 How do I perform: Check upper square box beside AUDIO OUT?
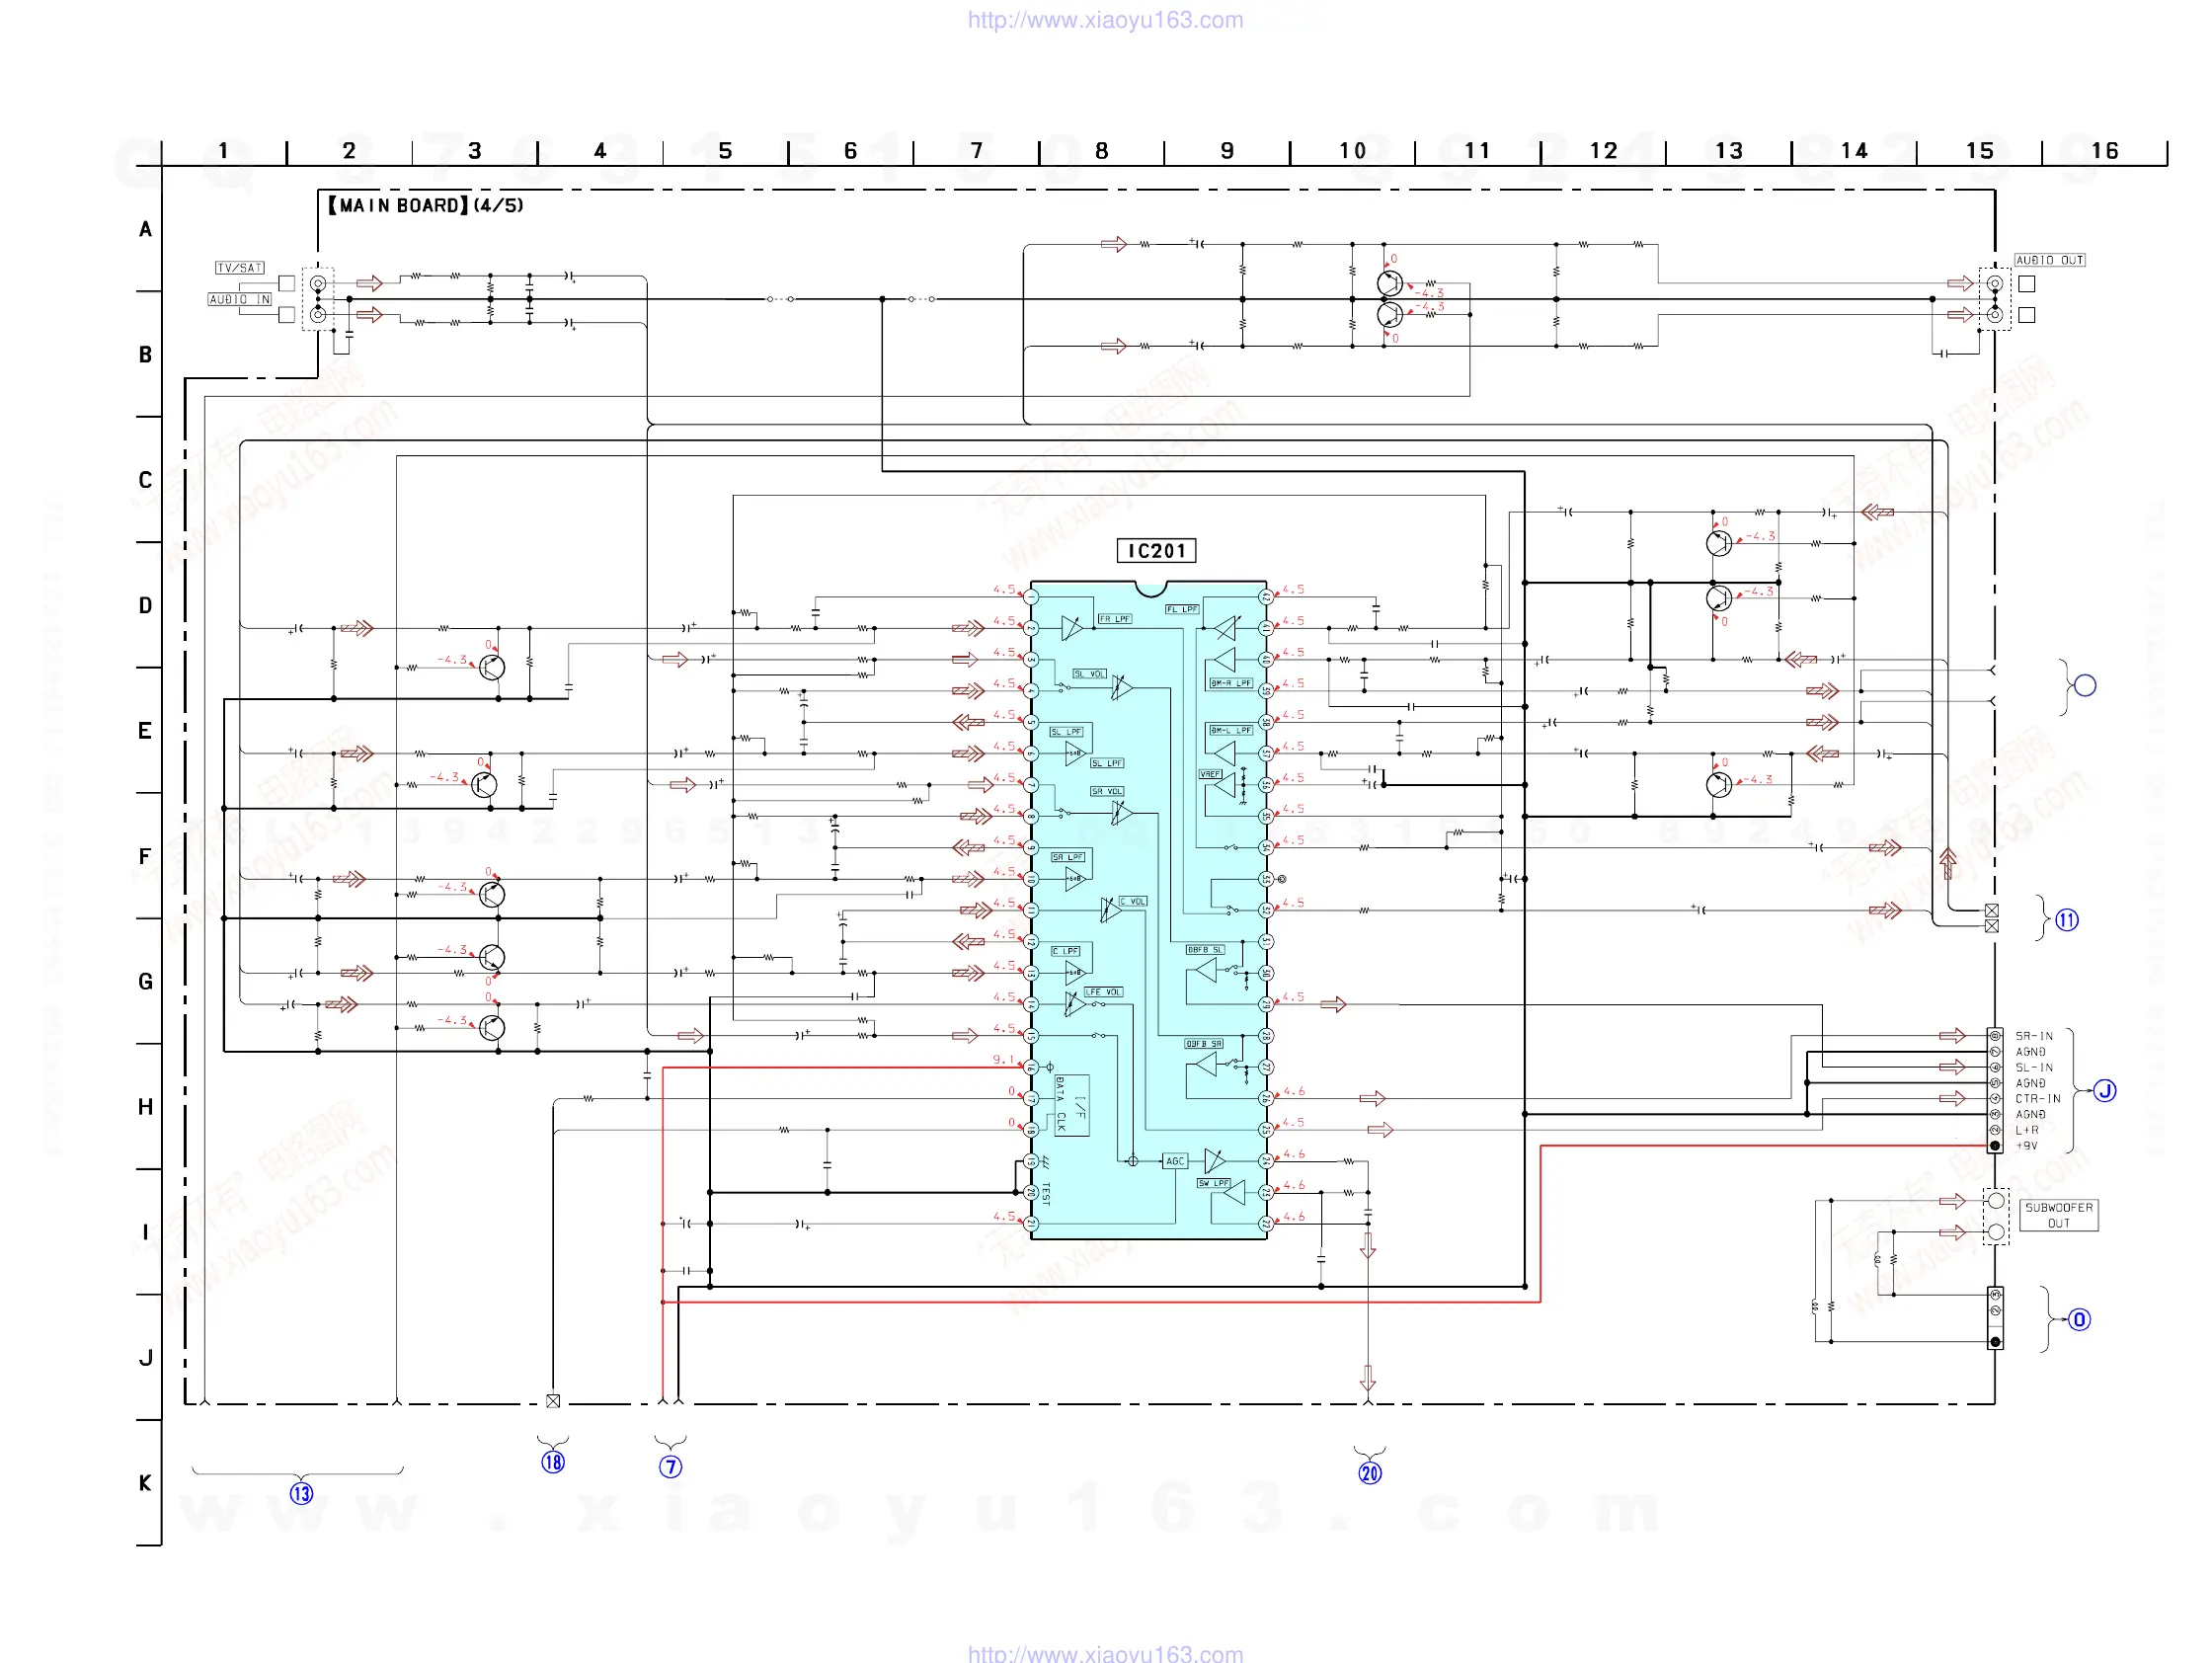tap(2026, 284)
